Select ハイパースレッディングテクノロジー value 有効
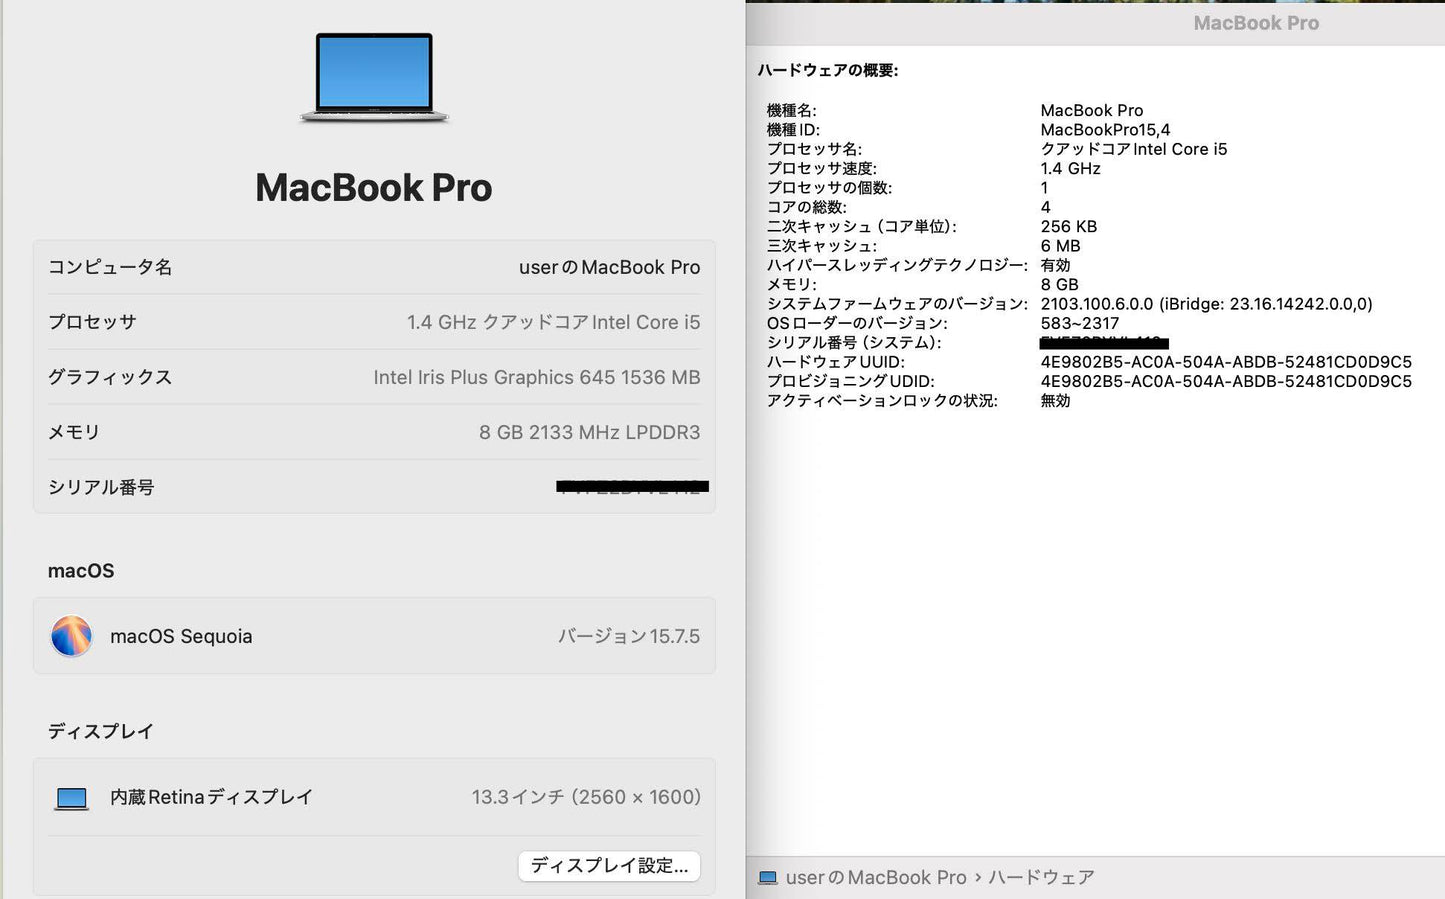 pyautogui.click(x=1055, y=265)
